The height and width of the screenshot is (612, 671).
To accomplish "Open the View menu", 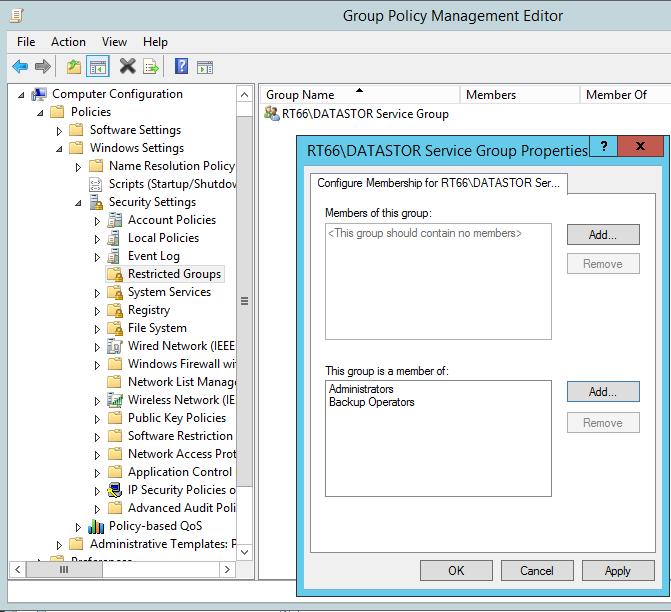I will [x=114, y=42].
